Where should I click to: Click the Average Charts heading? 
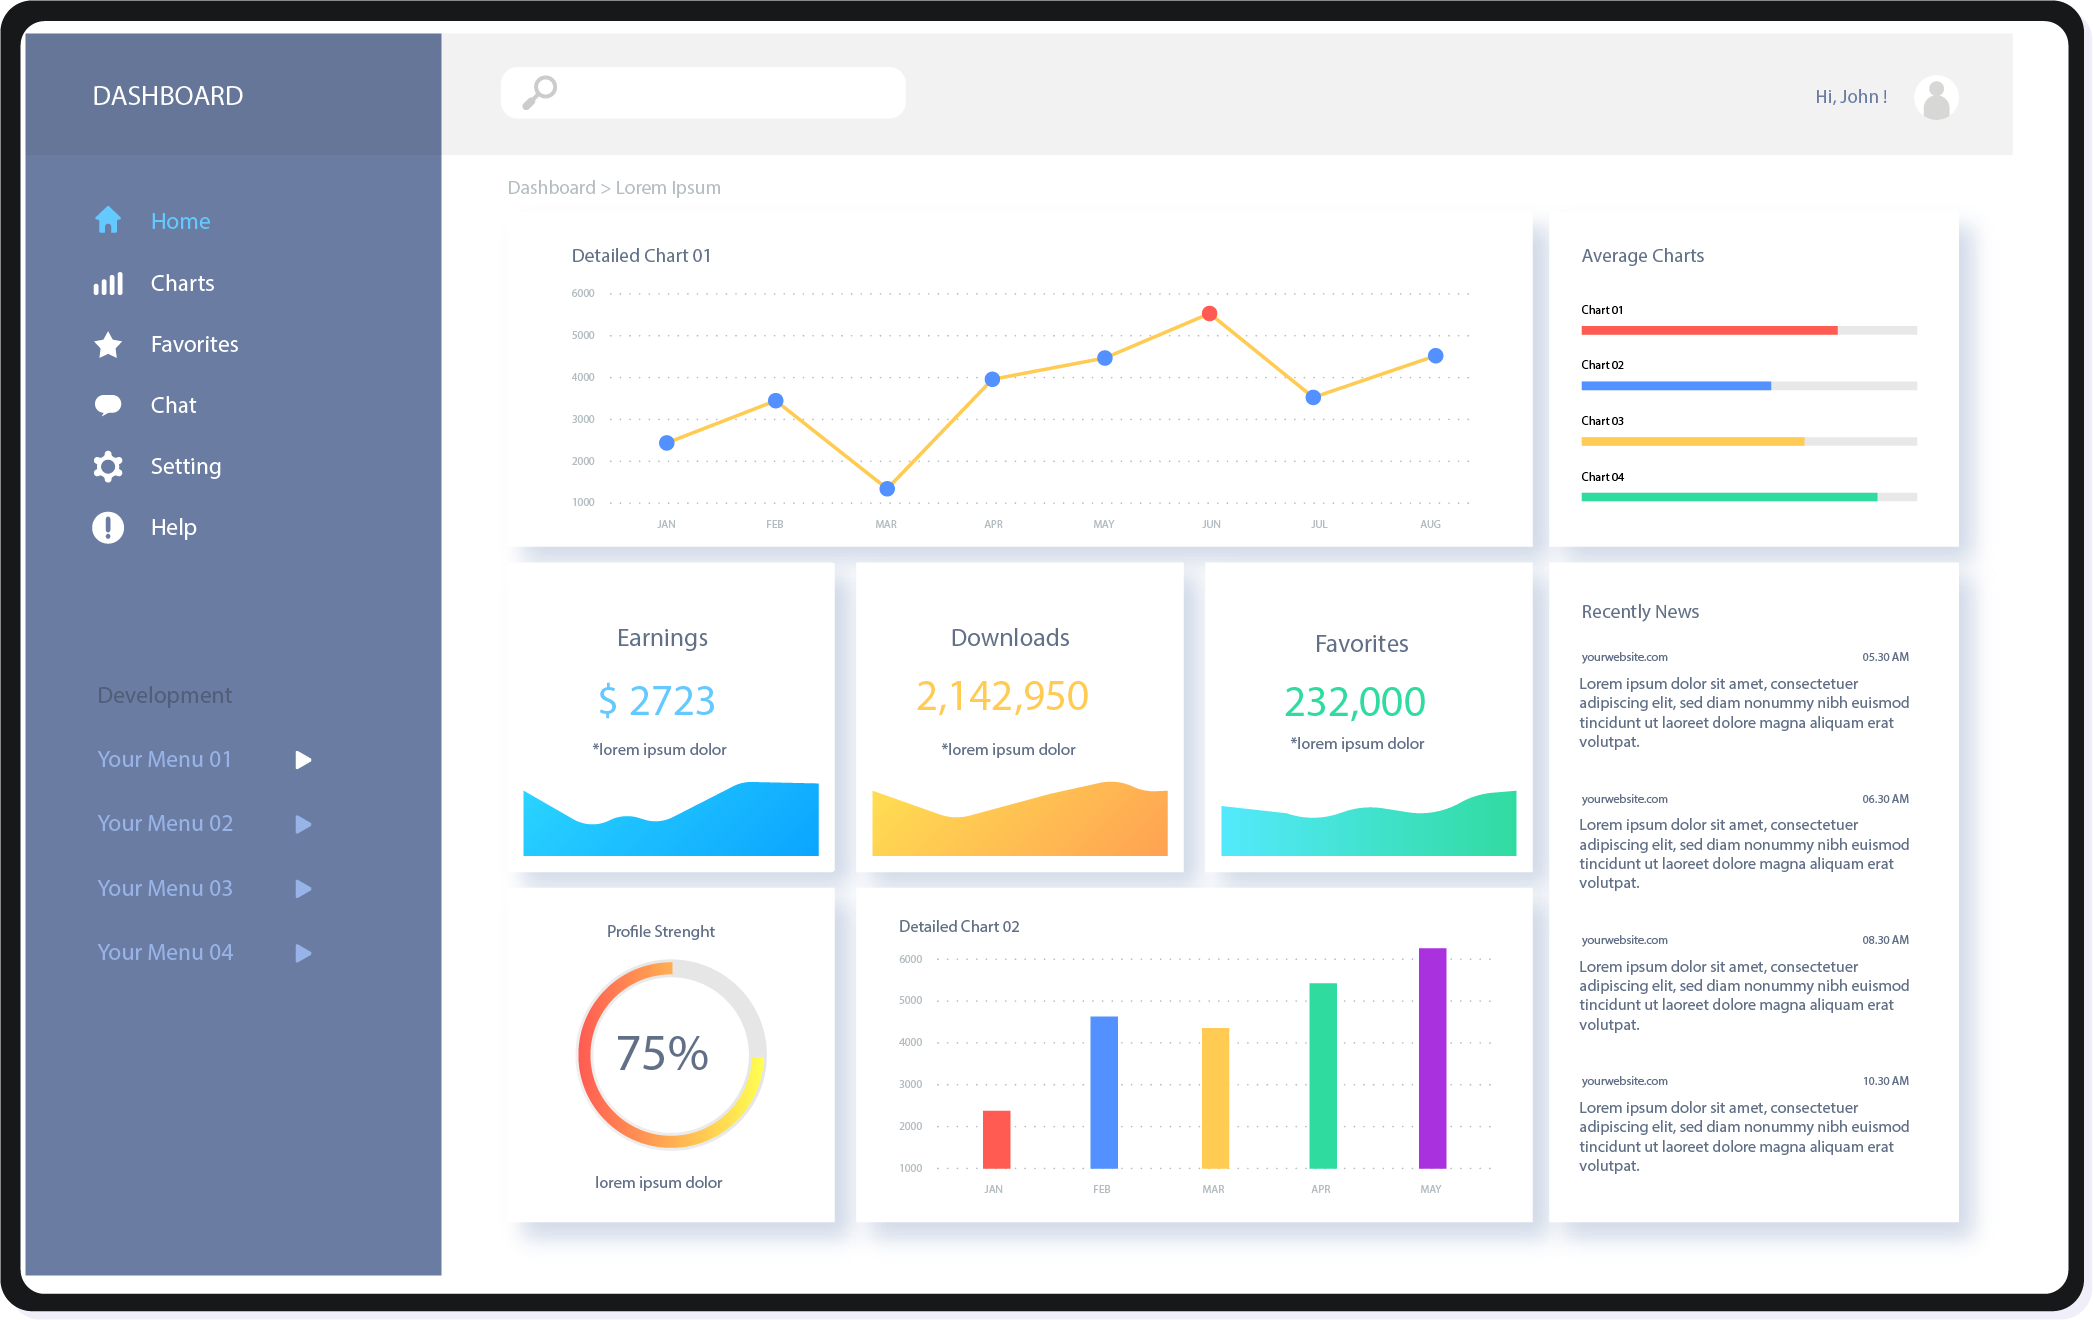[x=1642, y=256]
